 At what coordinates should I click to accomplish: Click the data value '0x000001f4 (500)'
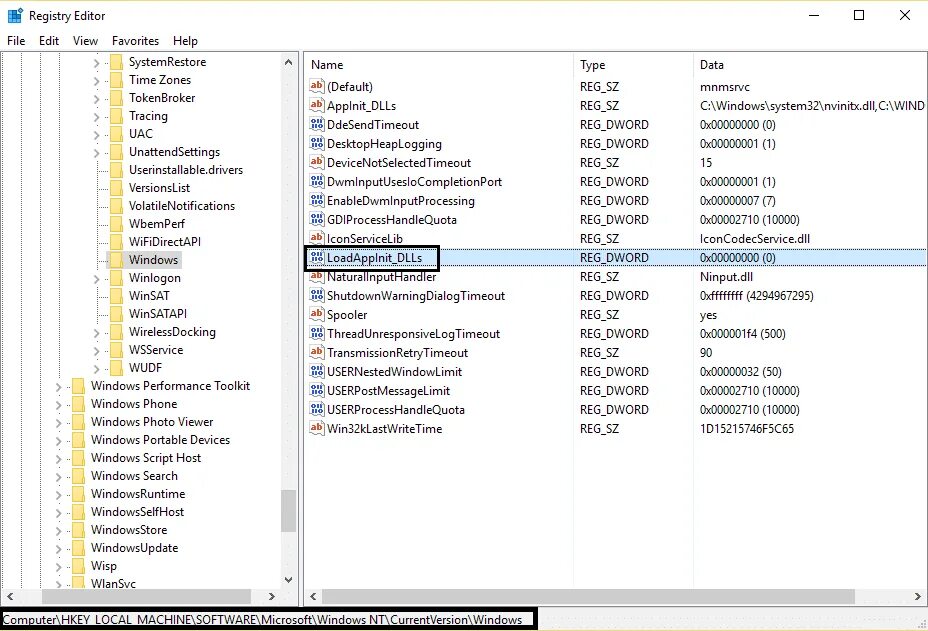click(x=742, y=333)
